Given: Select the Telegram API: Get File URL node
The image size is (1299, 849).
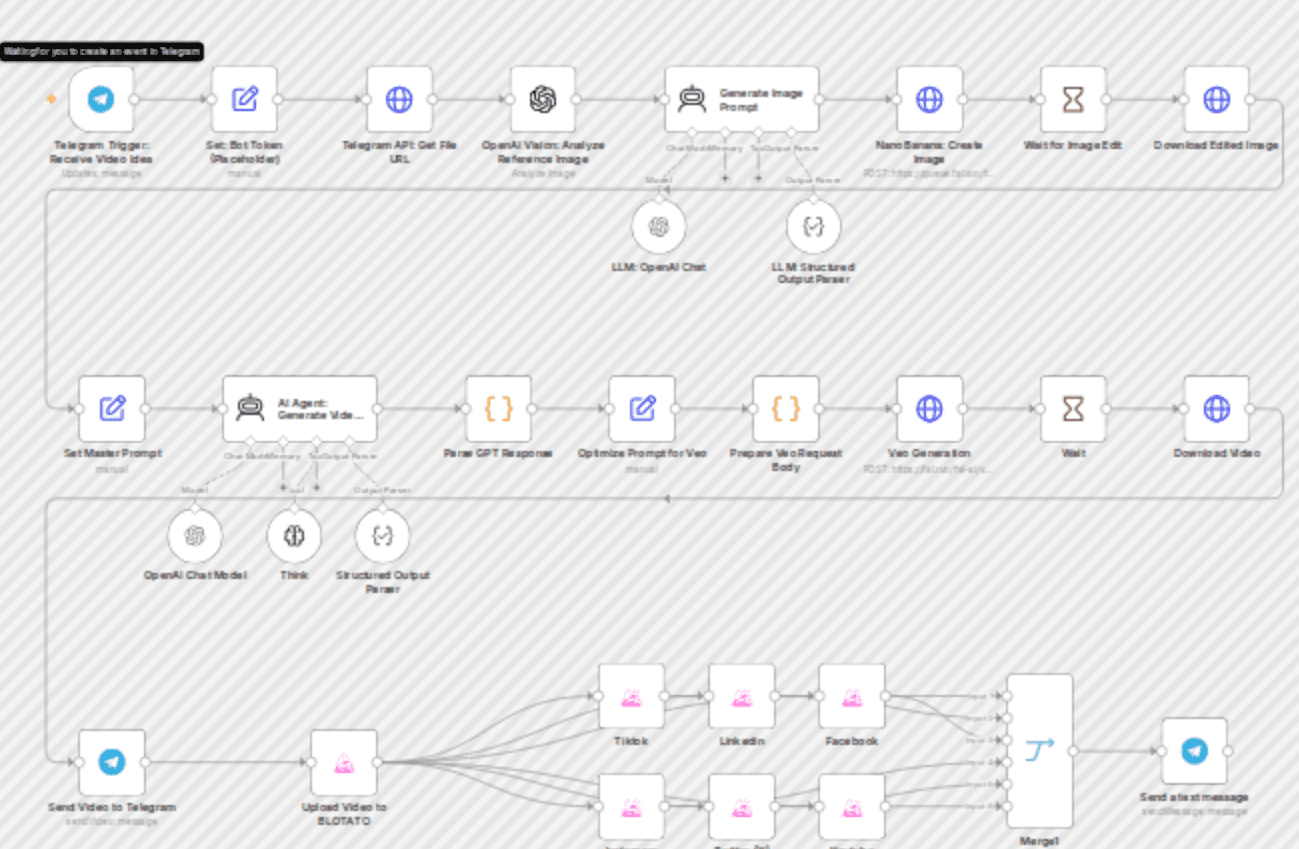Looking at the screenshot, I should pyautogui.click(x=399, y=99).
